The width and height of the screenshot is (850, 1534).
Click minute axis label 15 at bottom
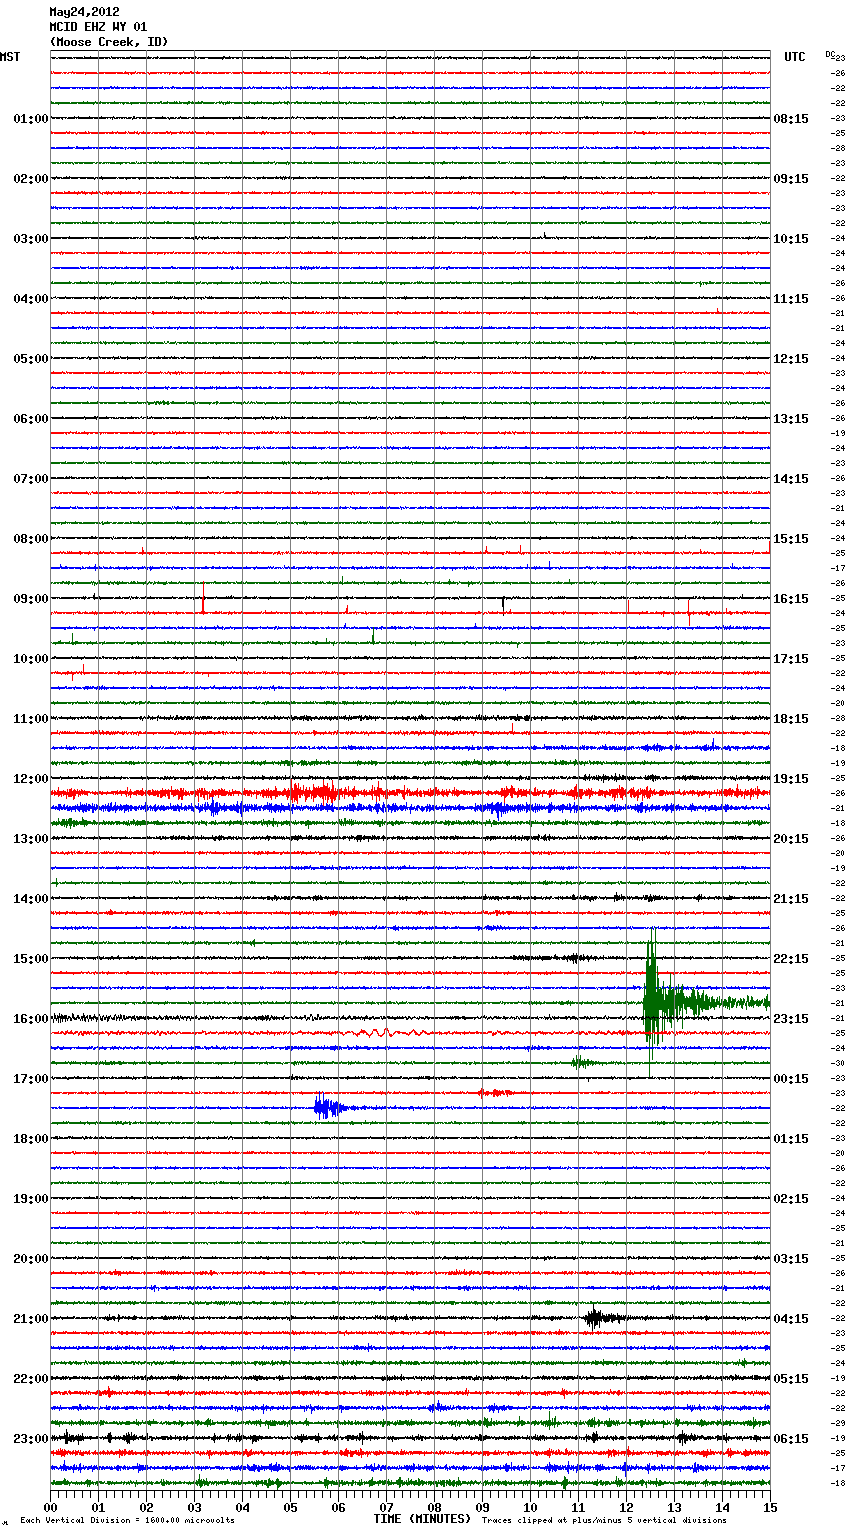tap(770, 1507)
